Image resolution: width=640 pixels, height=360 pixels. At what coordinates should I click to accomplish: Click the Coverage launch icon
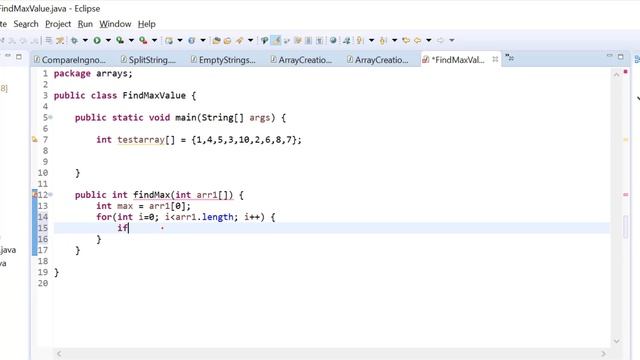pyautogui.click(x=120, y=40)
